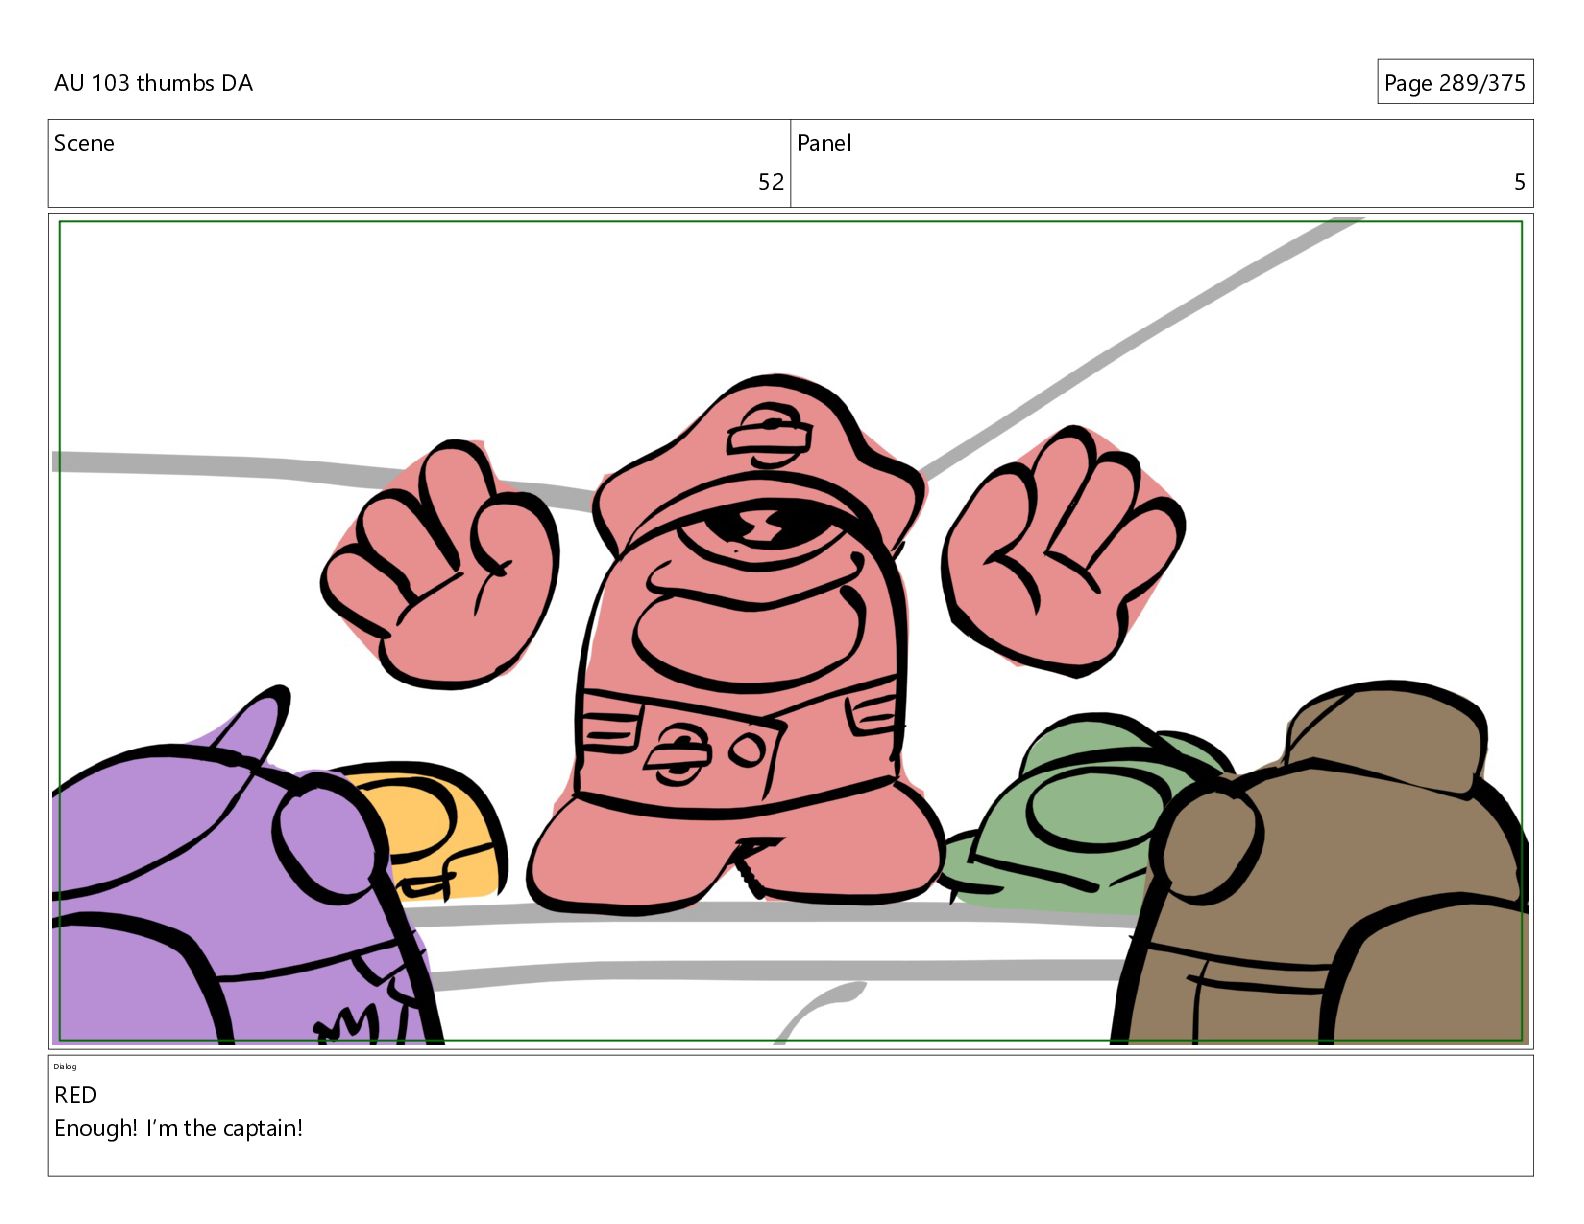
Task: Click the 'AU 103 thumbs DA' title text
Action: tap(153, 83)
